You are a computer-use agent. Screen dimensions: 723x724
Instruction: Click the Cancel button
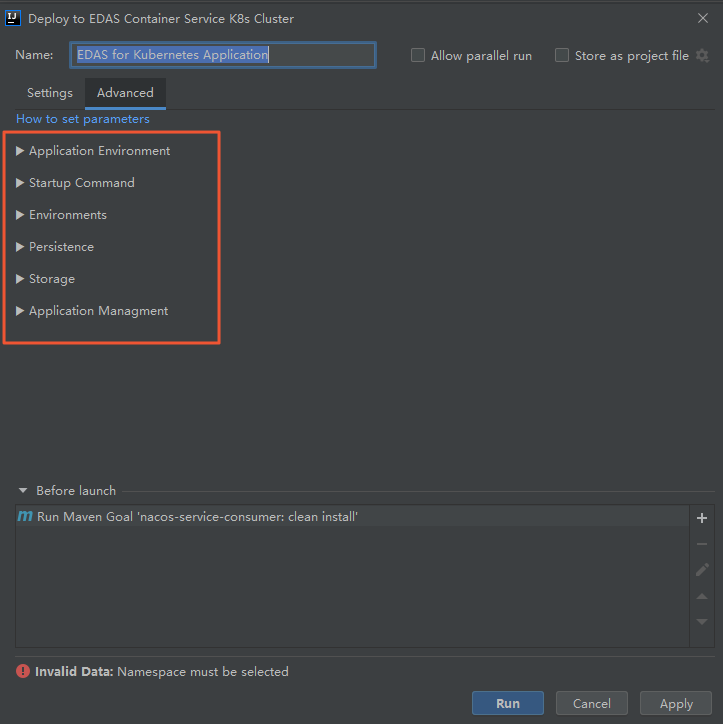click(x=592, y=703)
